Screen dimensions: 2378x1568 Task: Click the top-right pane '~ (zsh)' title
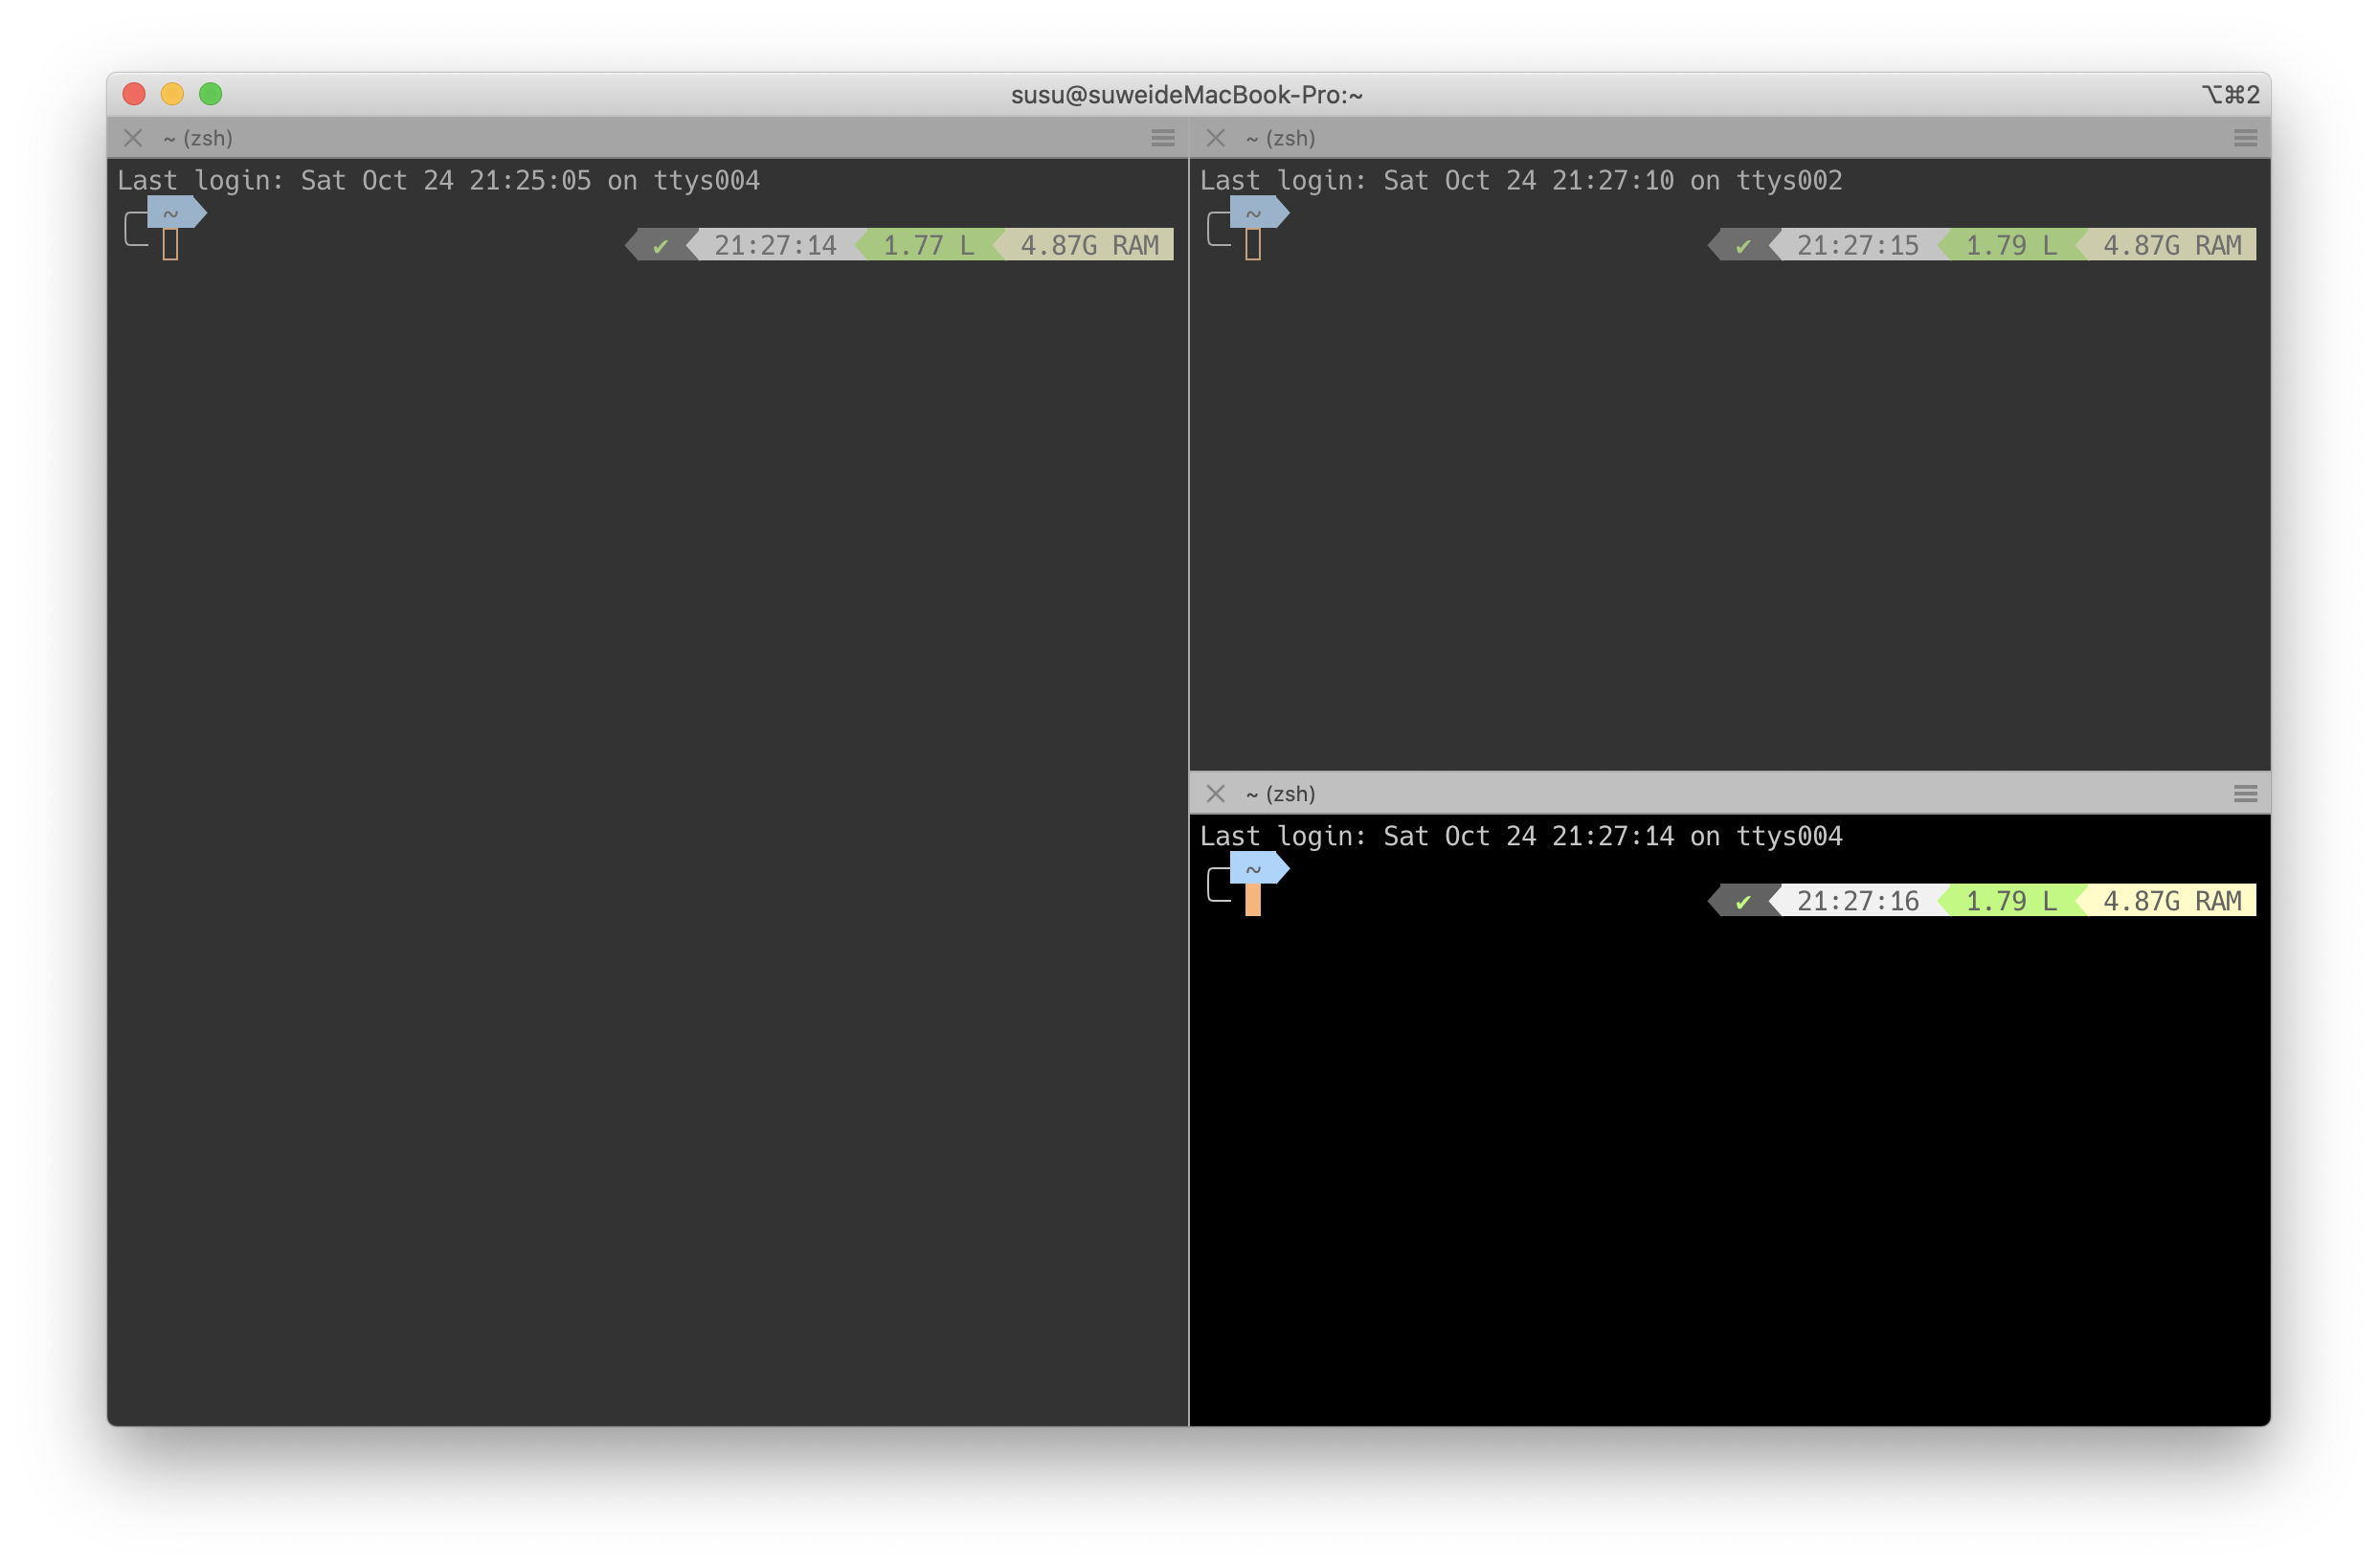pos(1280,138)
